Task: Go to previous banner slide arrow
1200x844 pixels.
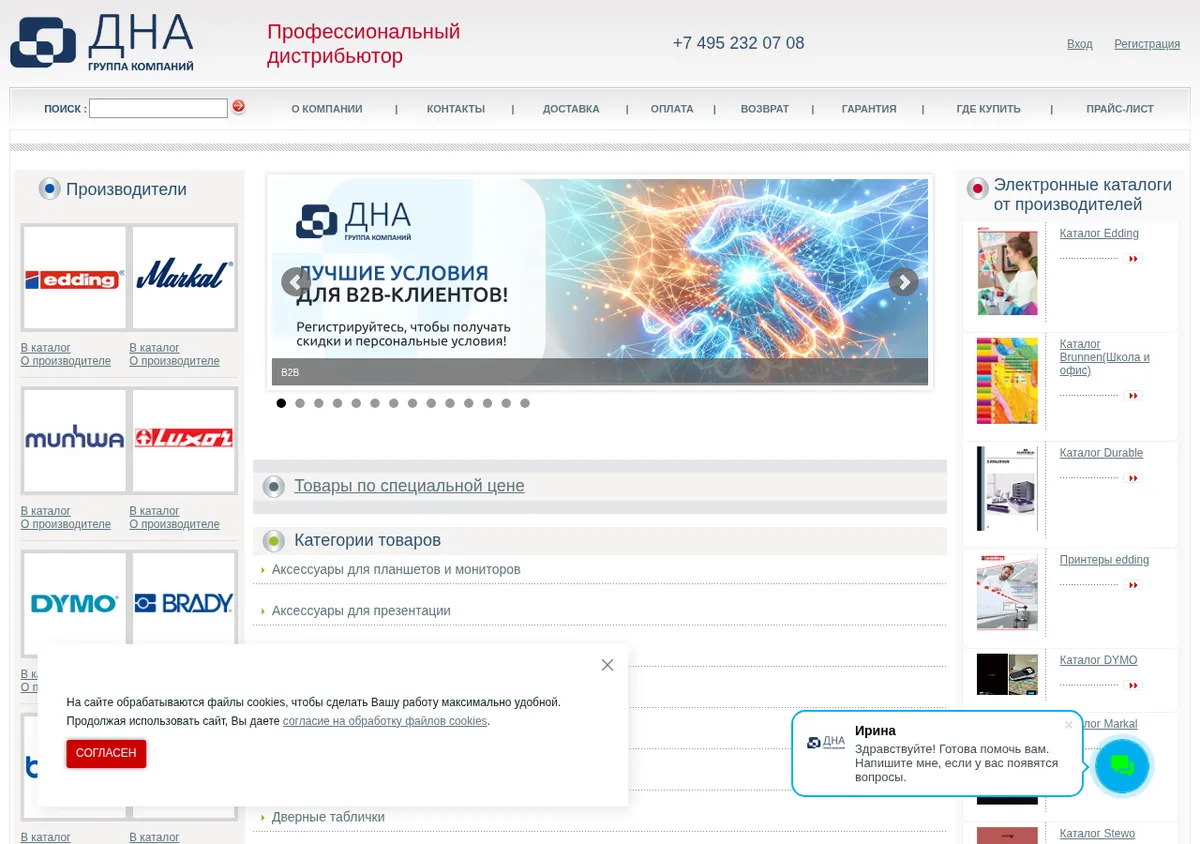Action: [x=295, y=282]
